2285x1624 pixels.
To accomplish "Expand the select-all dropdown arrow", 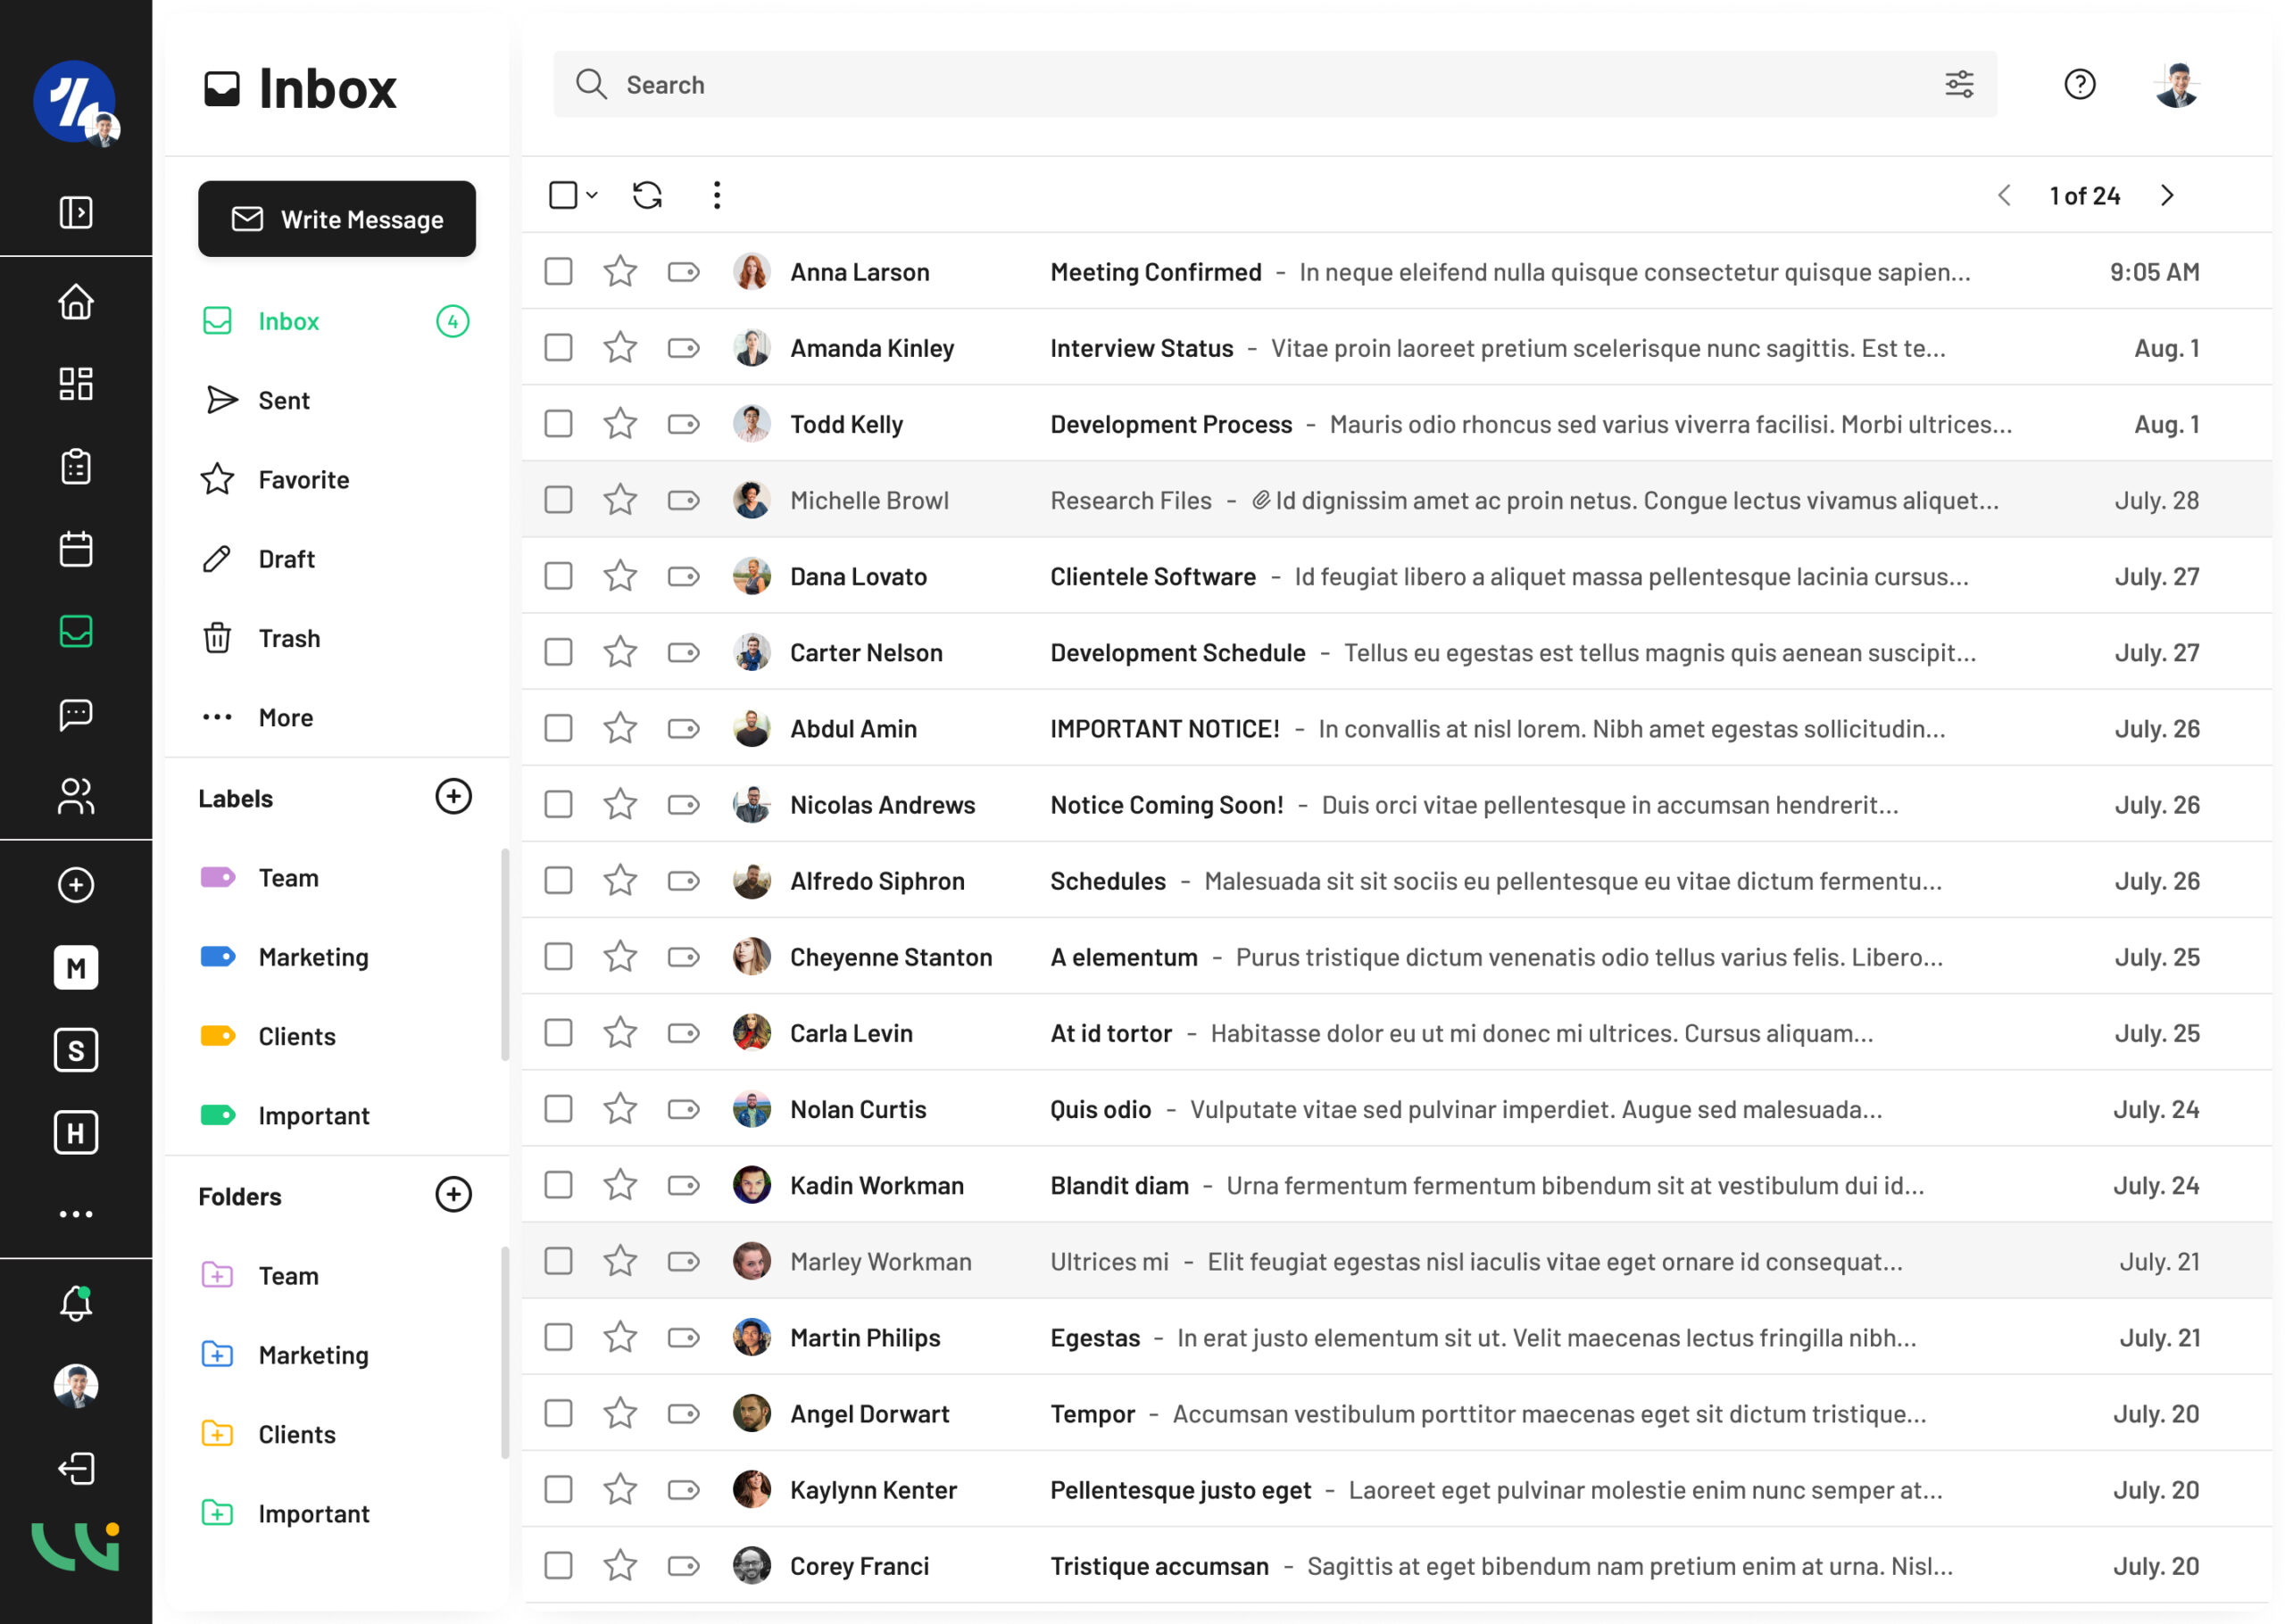I will tap(592, 195).
